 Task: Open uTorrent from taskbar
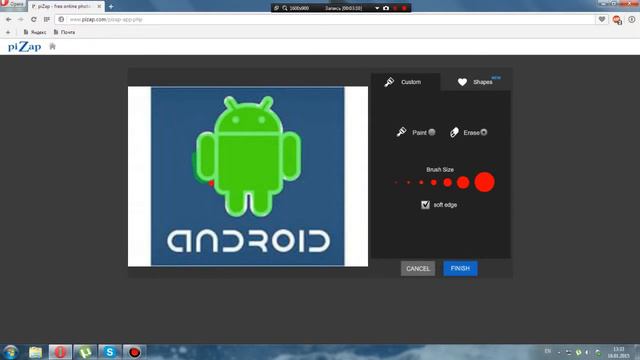[x=85, y=352]
